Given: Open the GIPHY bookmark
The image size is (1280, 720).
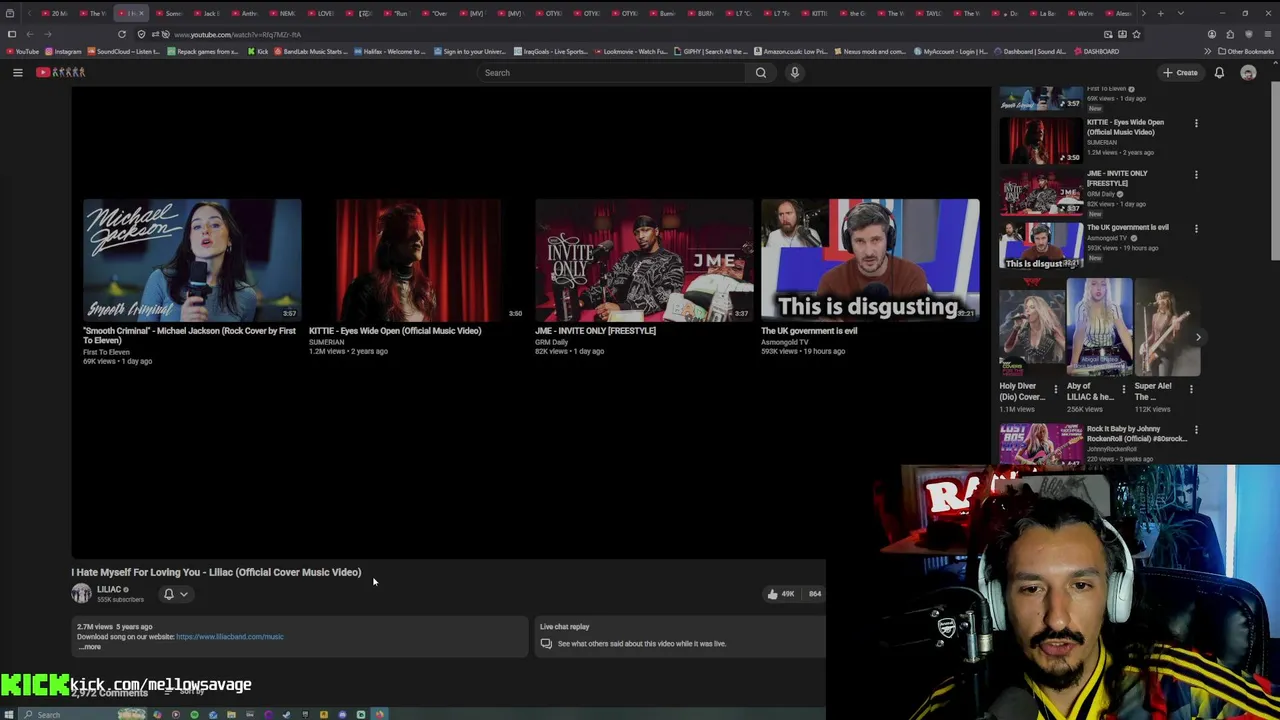Looking at the screenshot, I should 711,51.
